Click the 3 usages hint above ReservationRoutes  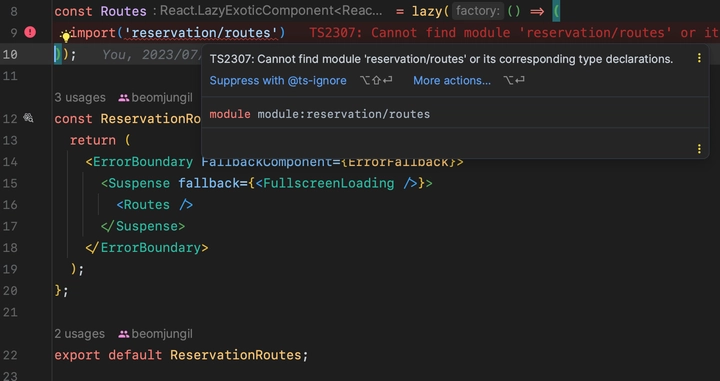(x=80, y=98)
